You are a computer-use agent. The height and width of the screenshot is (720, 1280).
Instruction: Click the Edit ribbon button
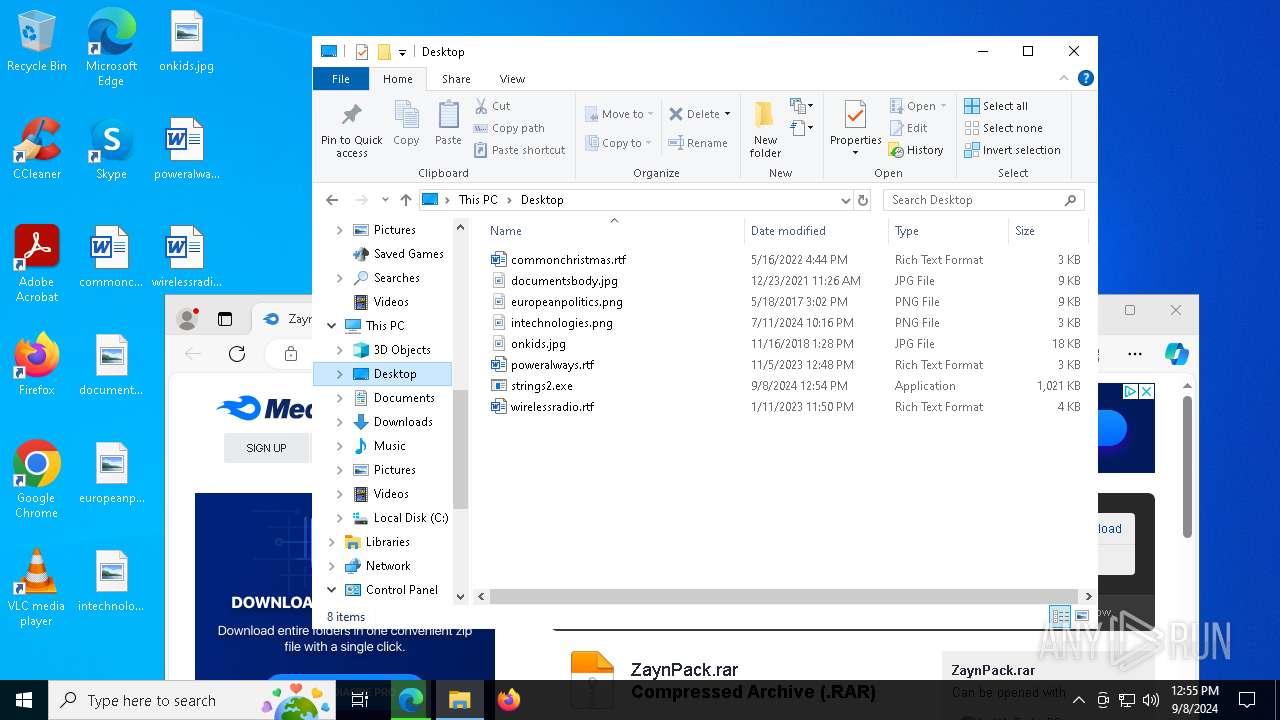pyautogui.click(x=909, y=128)
